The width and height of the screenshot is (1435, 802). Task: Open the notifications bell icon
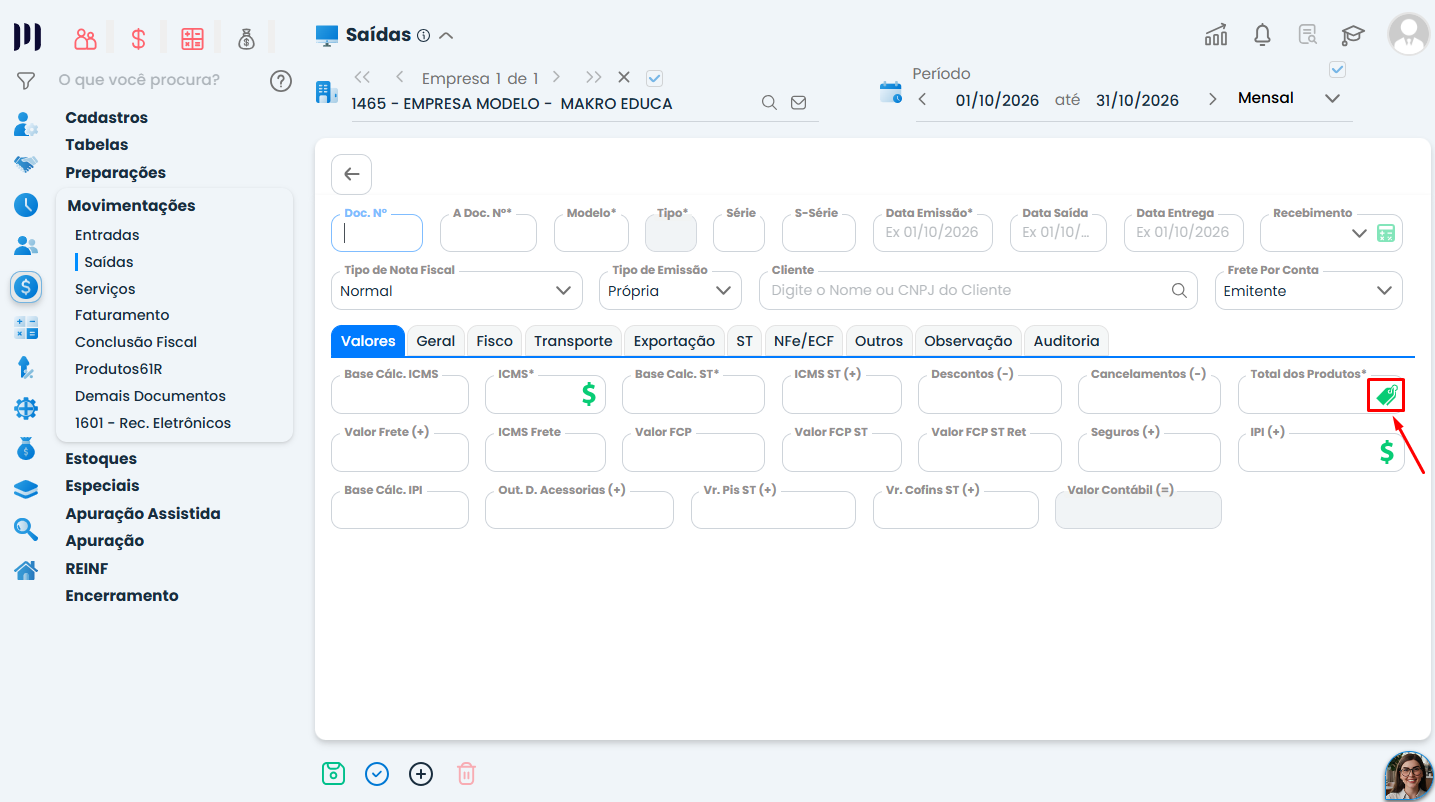click(x=1262, y=35)
